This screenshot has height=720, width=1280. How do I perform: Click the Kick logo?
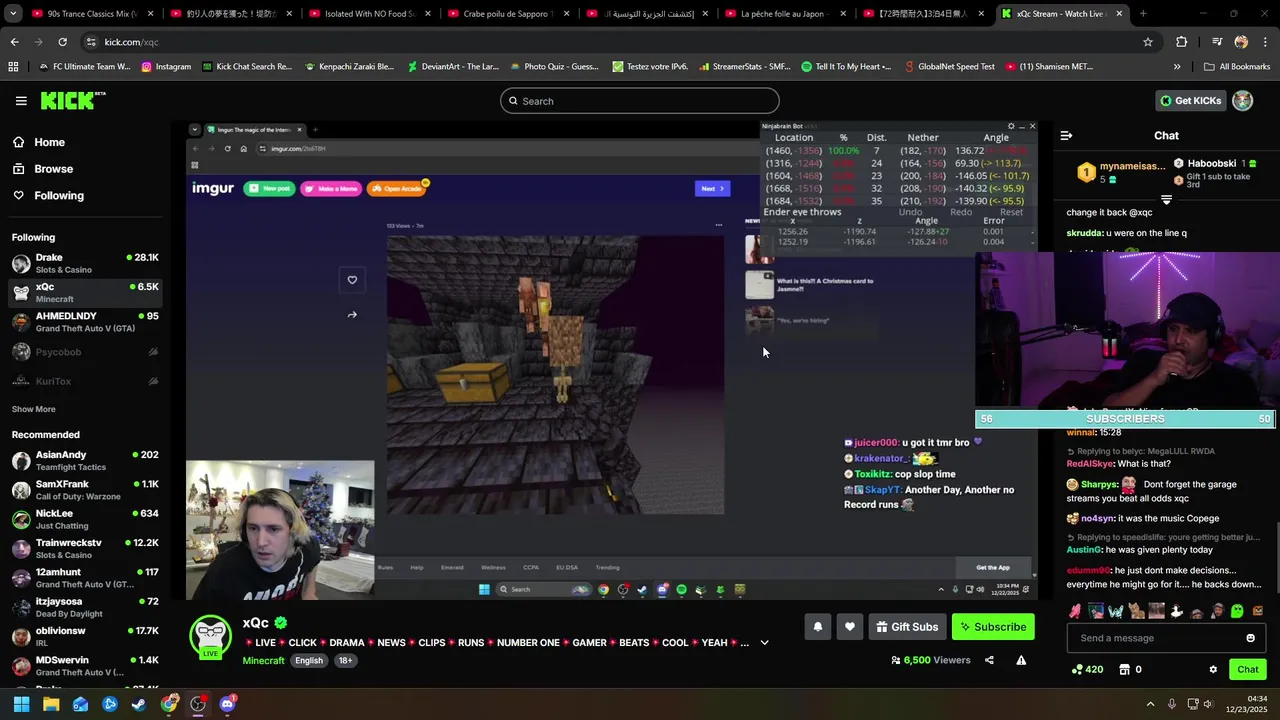click(72, 100)
